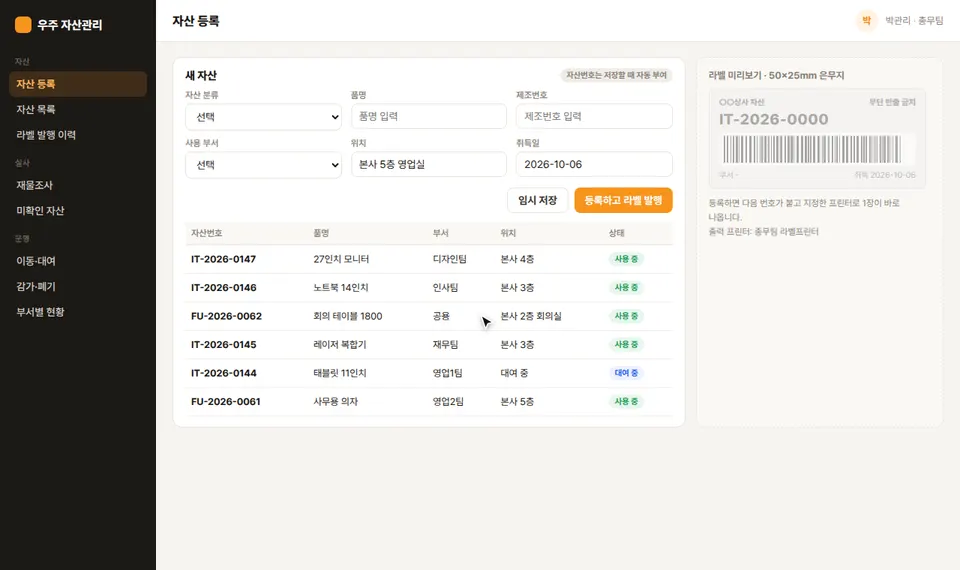Click the 대여 중 status badge
Viewport: 960px width, 570px height.
[626, 373]
